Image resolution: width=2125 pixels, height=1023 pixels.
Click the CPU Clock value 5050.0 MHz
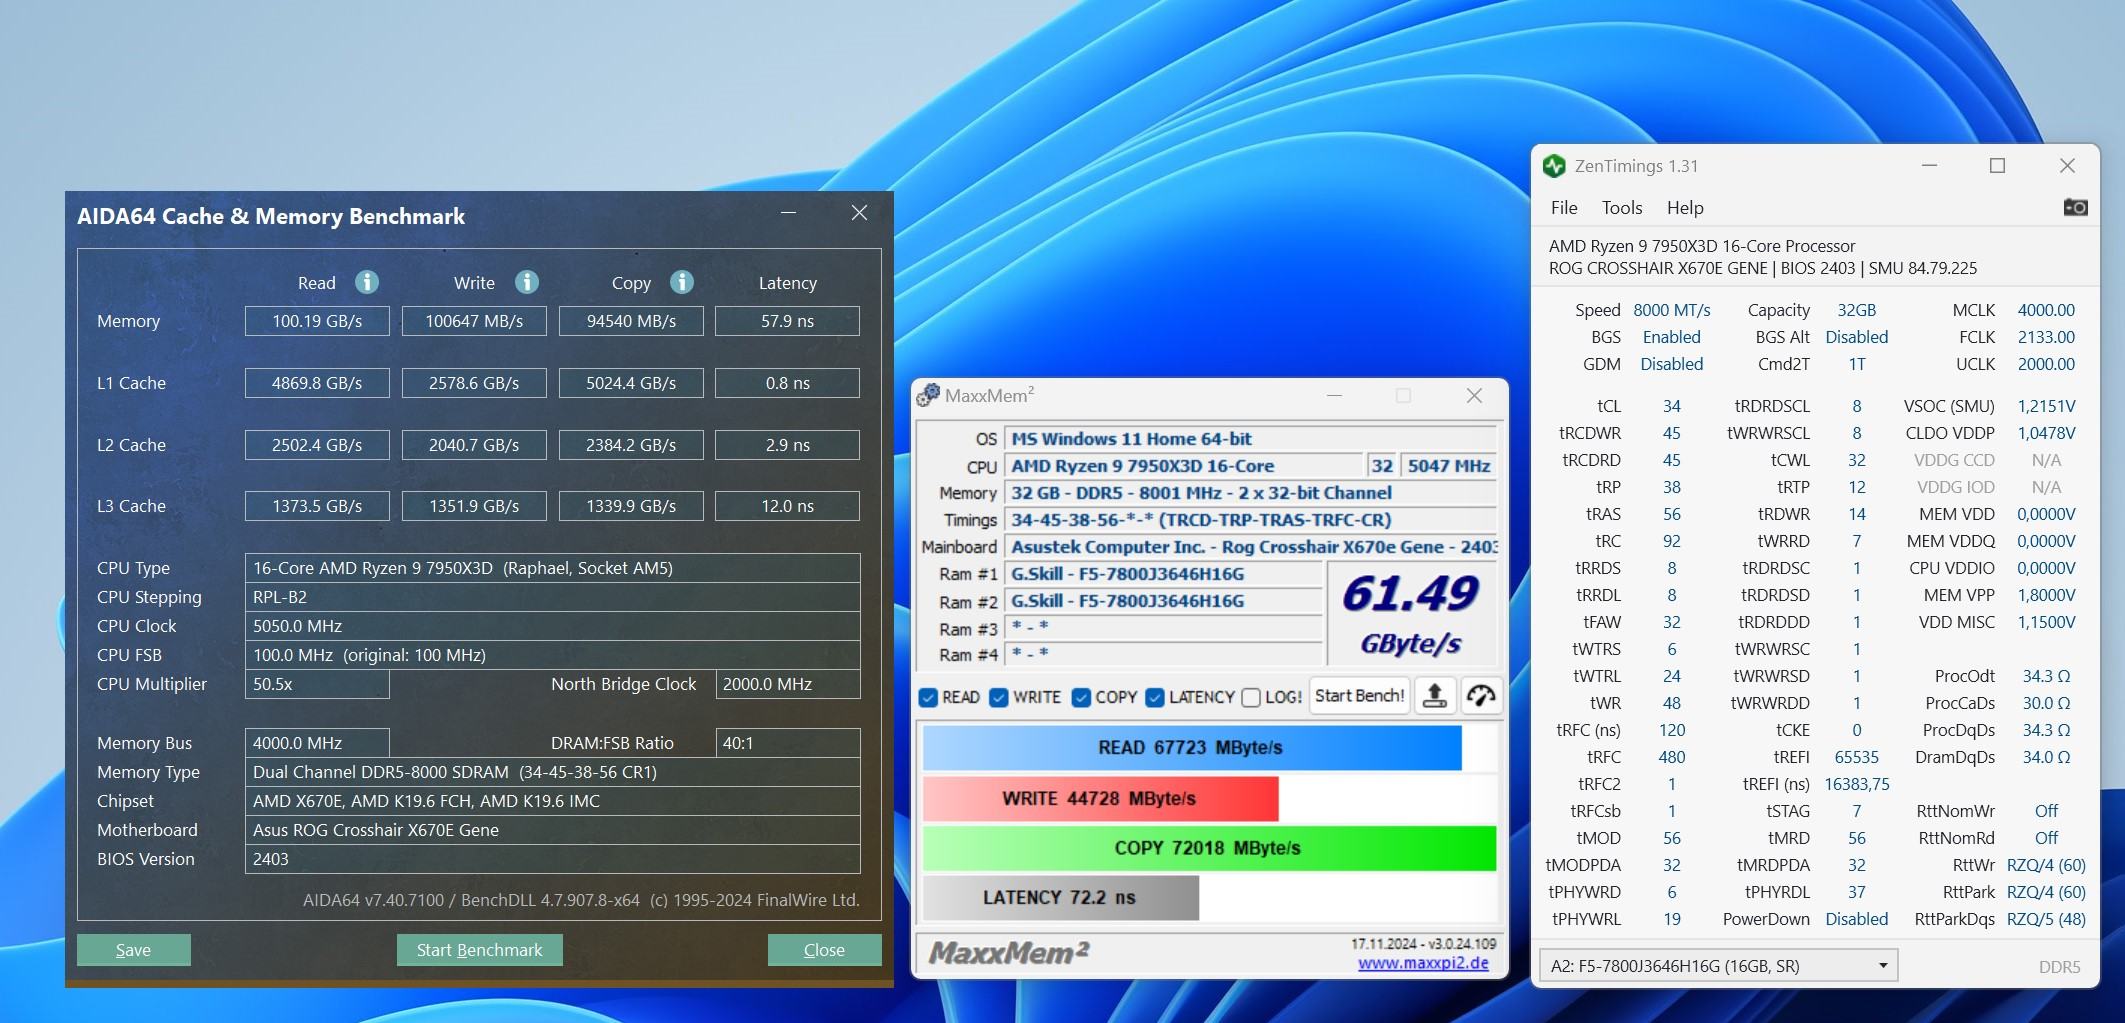point(552,626)
